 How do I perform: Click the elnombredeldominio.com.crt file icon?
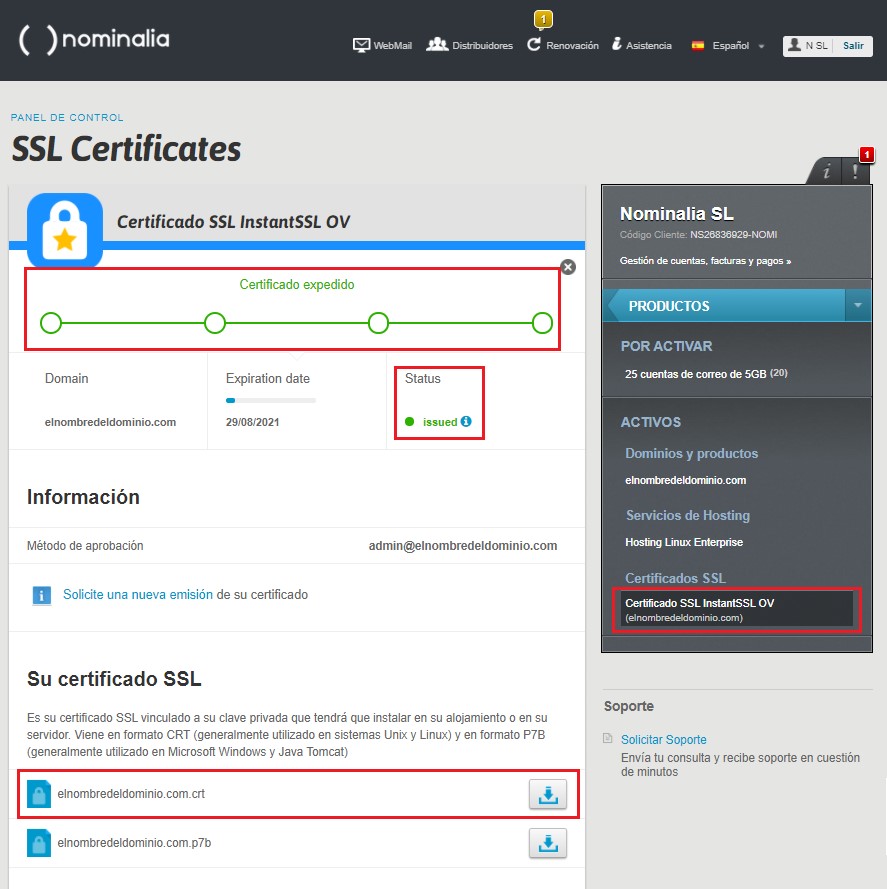click(x=38, y=792)
